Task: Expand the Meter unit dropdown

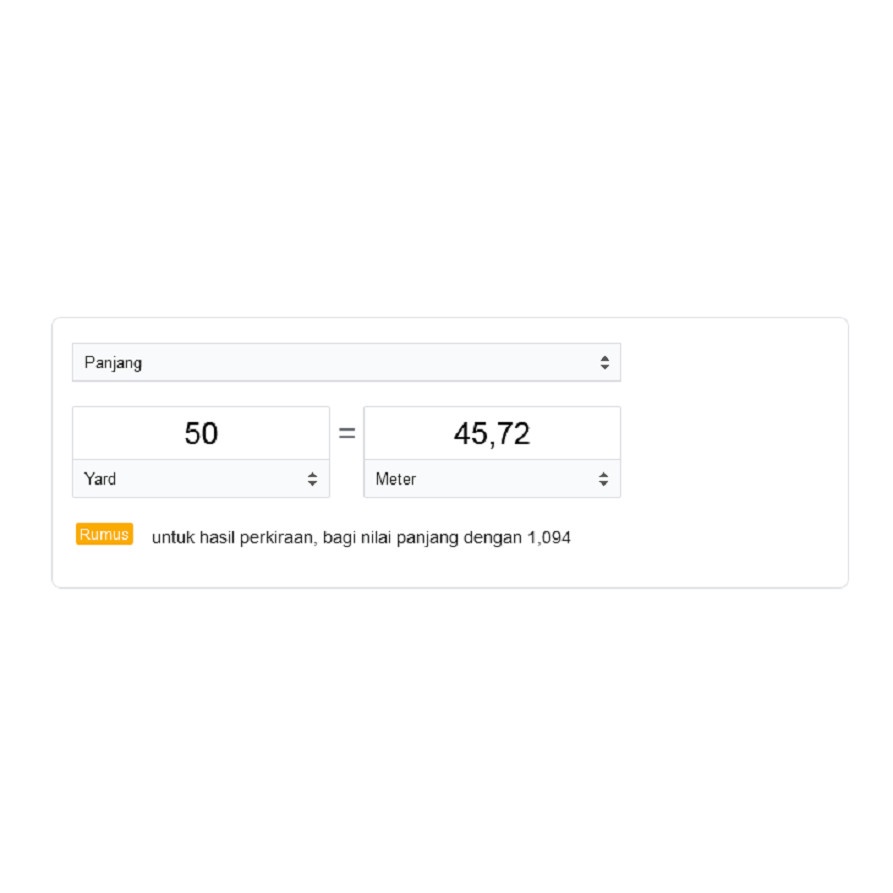Action: (x=491, y=479)
